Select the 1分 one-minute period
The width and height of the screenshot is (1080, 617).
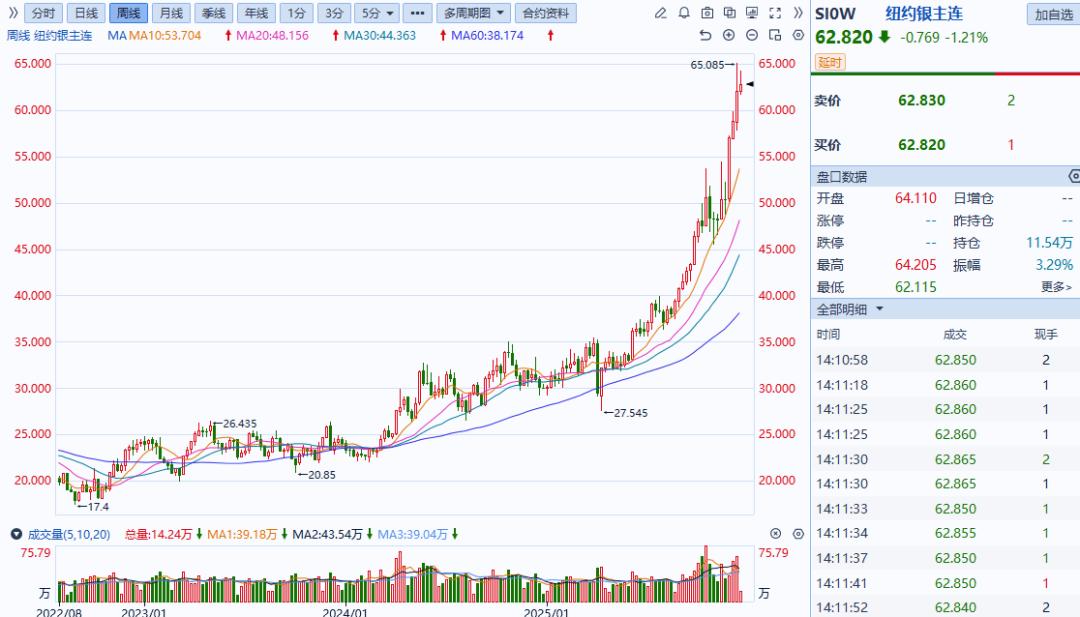click(297, 13)
